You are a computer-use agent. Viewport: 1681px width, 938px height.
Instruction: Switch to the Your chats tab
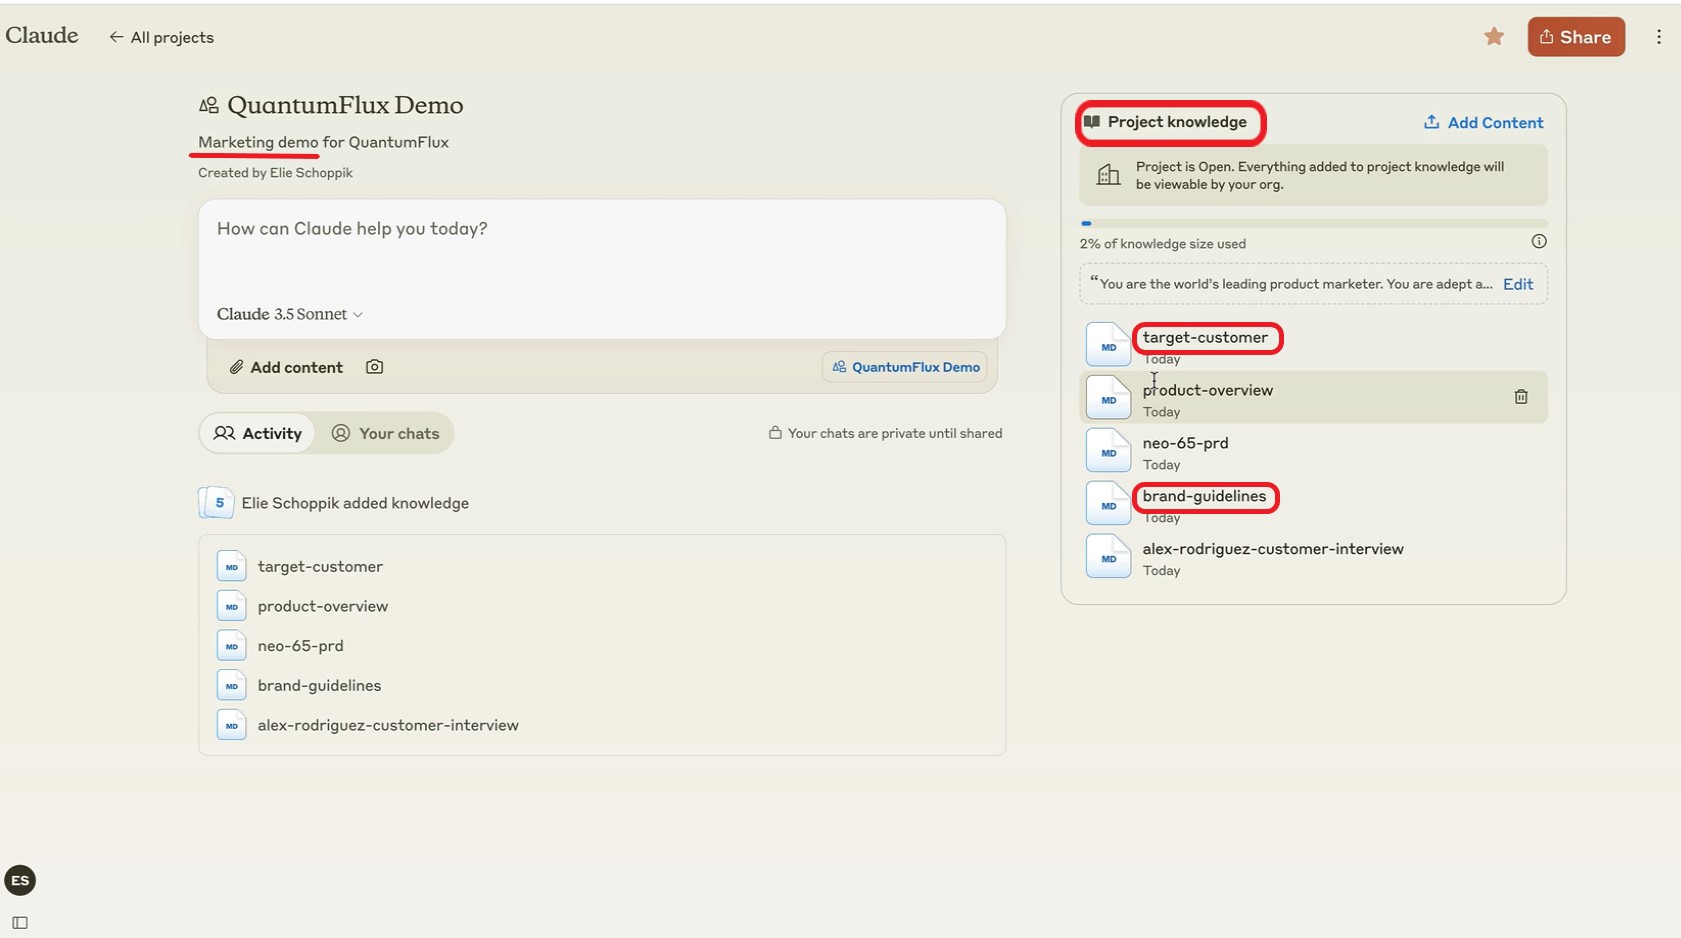click(x=385, y=433)
